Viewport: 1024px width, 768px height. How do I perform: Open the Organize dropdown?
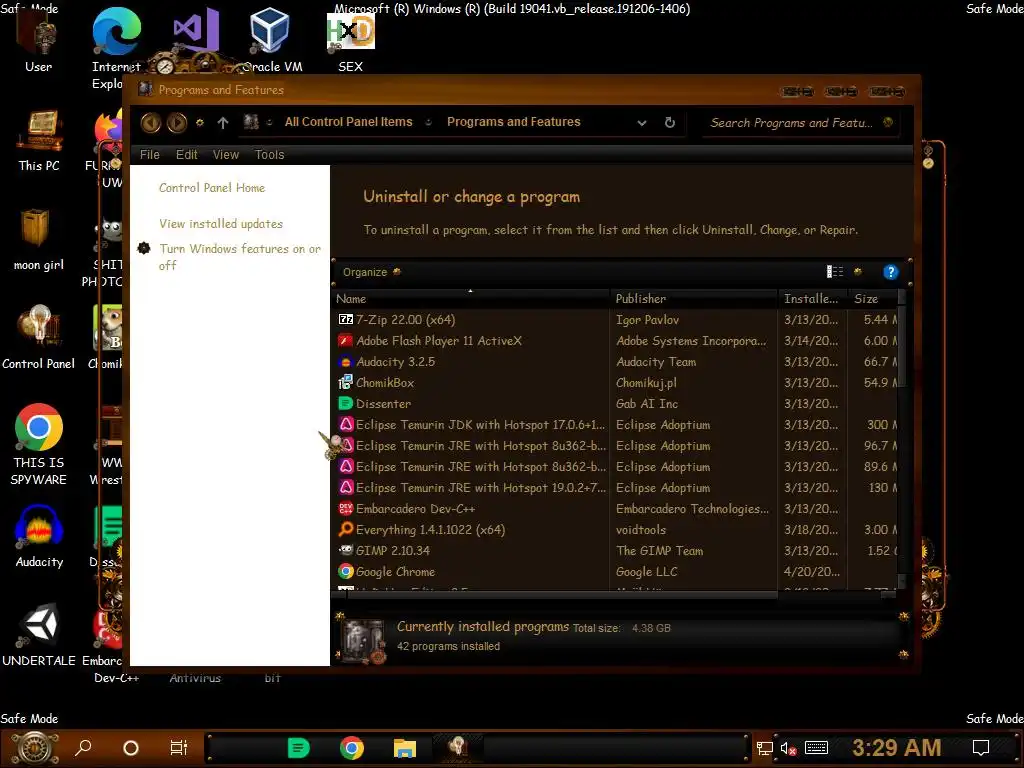coord(372,272)
